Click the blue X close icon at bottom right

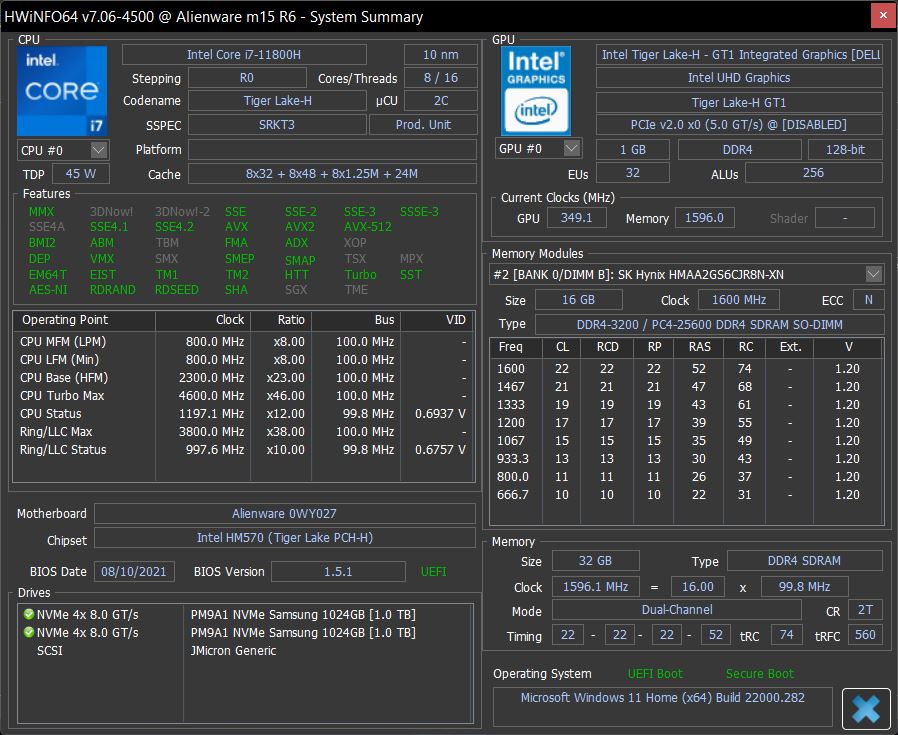866,709
